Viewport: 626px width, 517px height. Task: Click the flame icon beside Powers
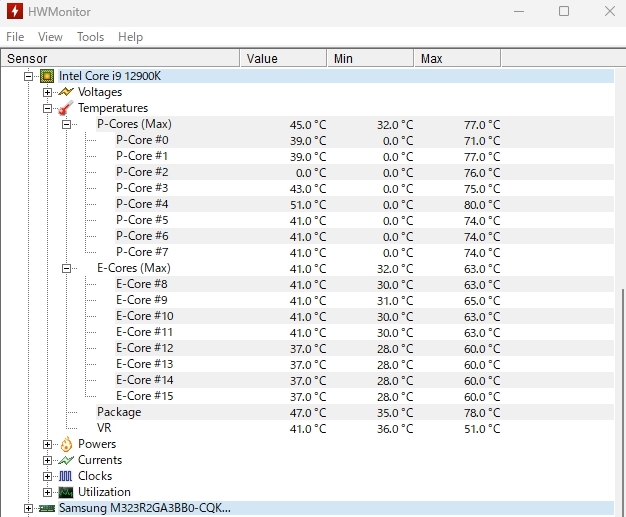tap(66, 444)
